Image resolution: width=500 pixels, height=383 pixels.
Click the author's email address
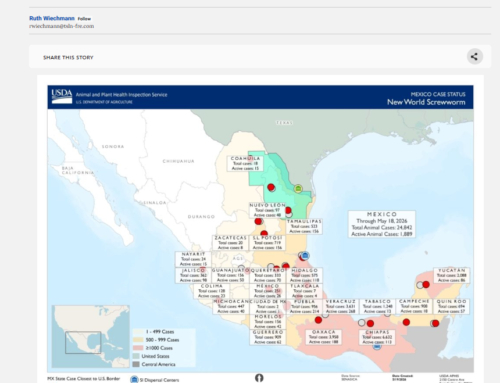point(62,26)
